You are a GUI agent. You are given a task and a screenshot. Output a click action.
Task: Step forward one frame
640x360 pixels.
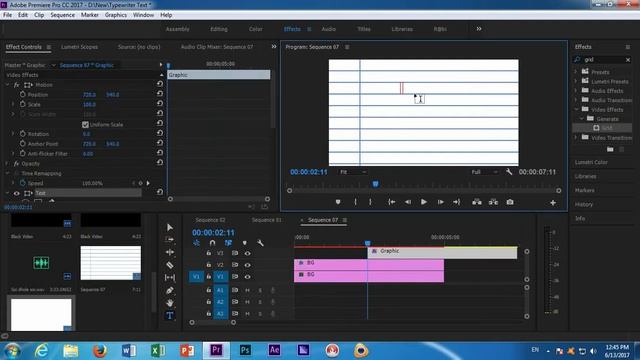[440, 202]
